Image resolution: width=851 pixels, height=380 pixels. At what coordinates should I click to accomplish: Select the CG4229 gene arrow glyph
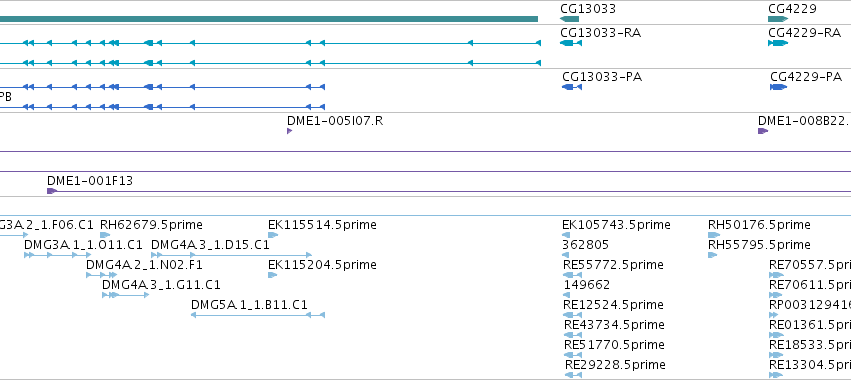coord(778,19)
